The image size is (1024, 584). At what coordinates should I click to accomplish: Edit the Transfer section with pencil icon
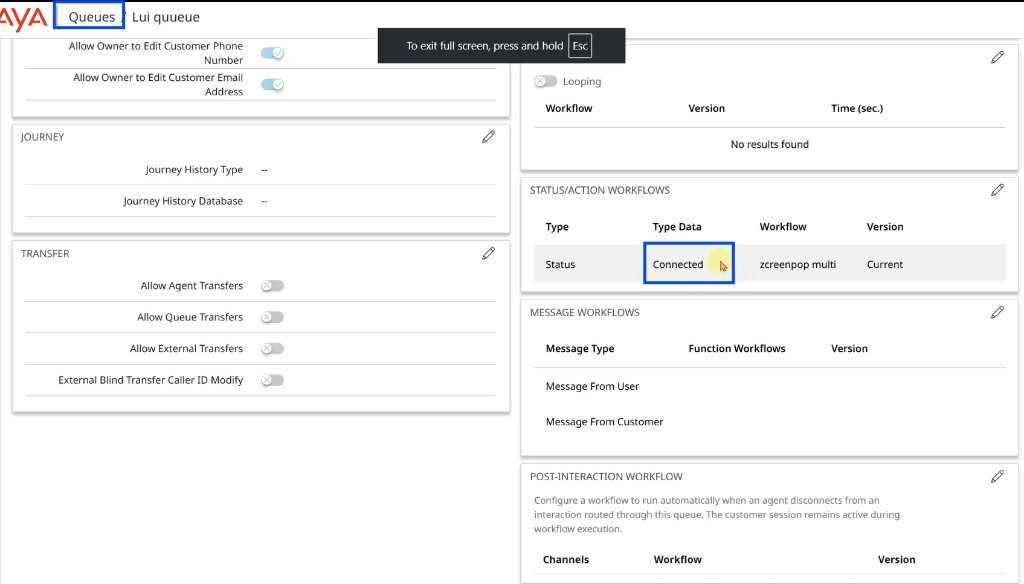coord(488,253)
